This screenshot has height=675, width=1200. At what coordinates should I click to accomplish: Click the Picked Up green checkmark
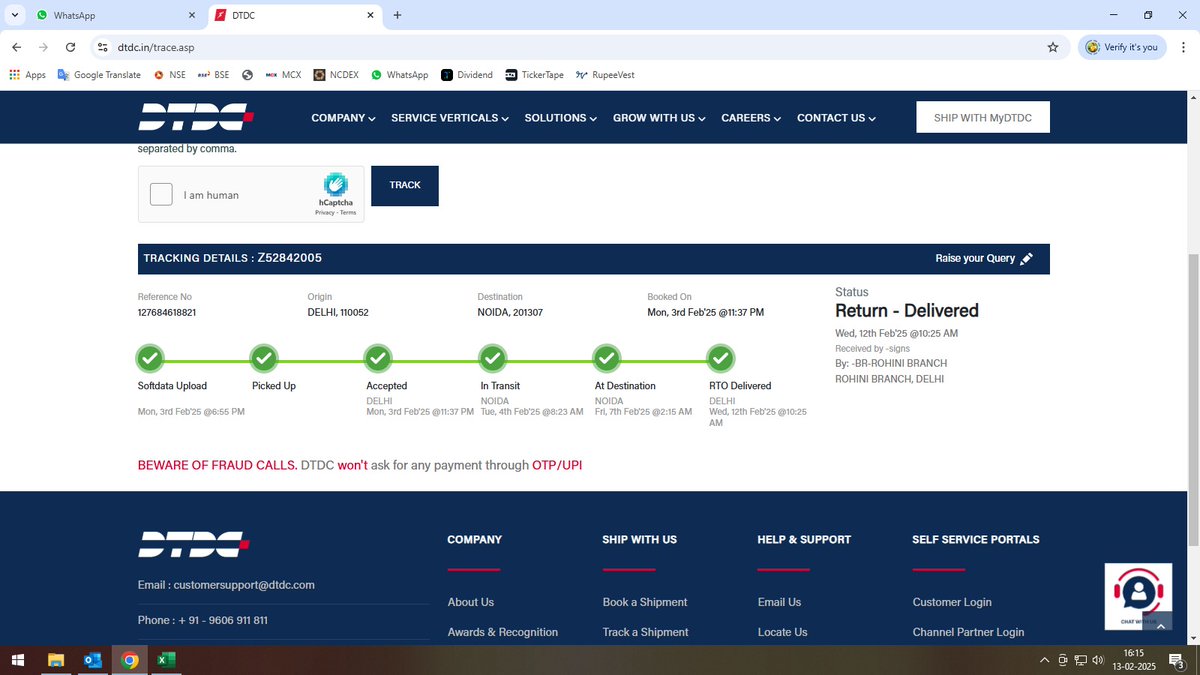pyautogui.click(x=264, y=357)
